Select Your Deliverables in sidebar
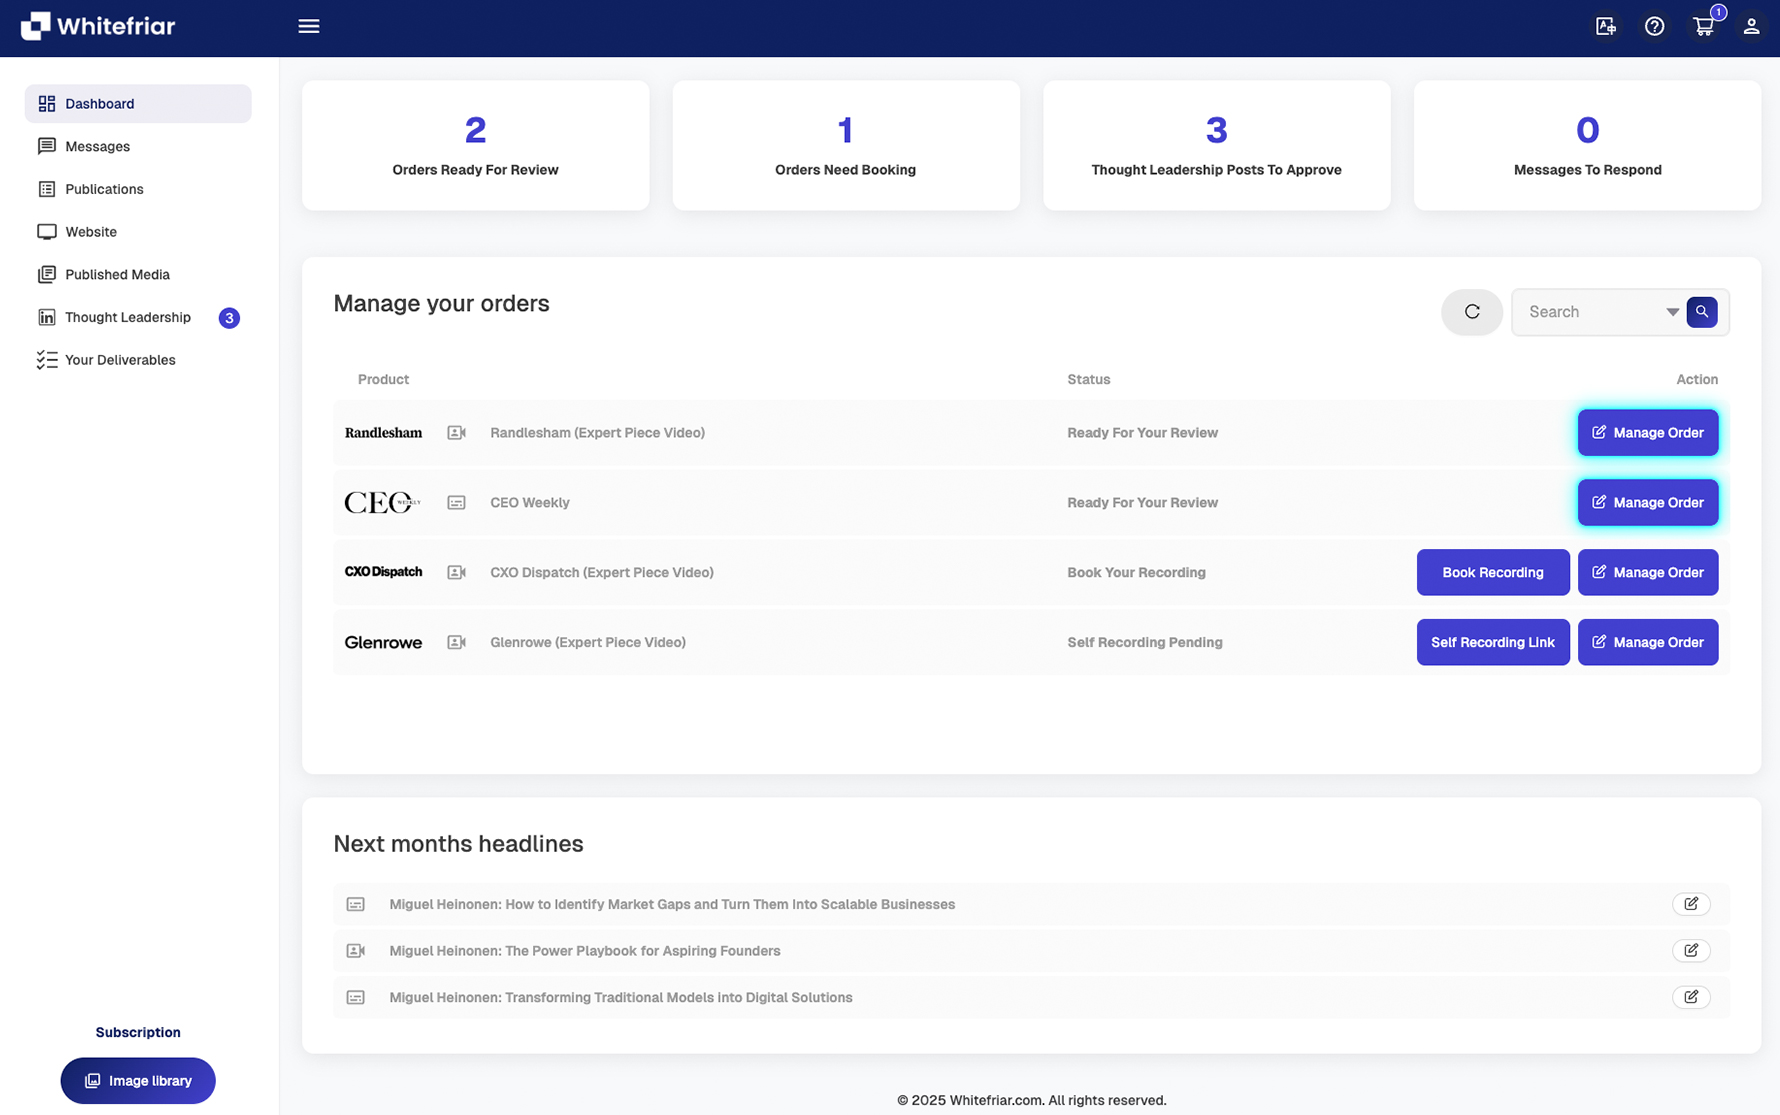1780x1115 pixels. tap(120, 360)
